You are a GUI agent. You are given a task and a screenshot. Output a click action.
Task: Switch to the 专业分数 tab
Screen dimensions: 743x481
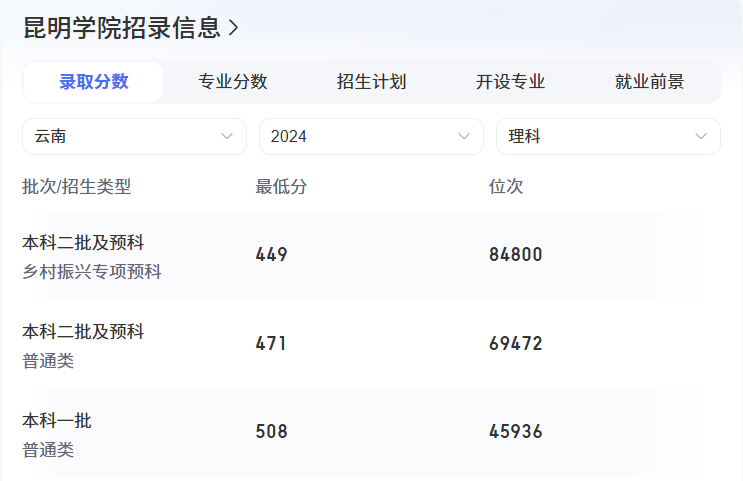pos(233,82)
